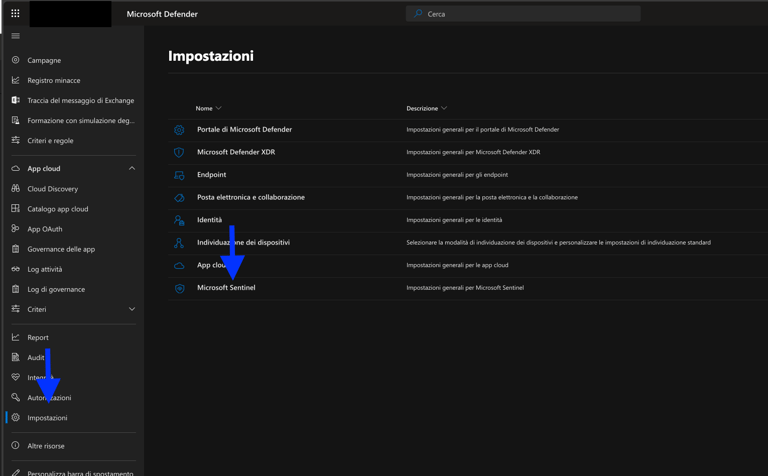
Task: Click the Posta elettronica e collaborazione icon
Action: click(179, 197)
